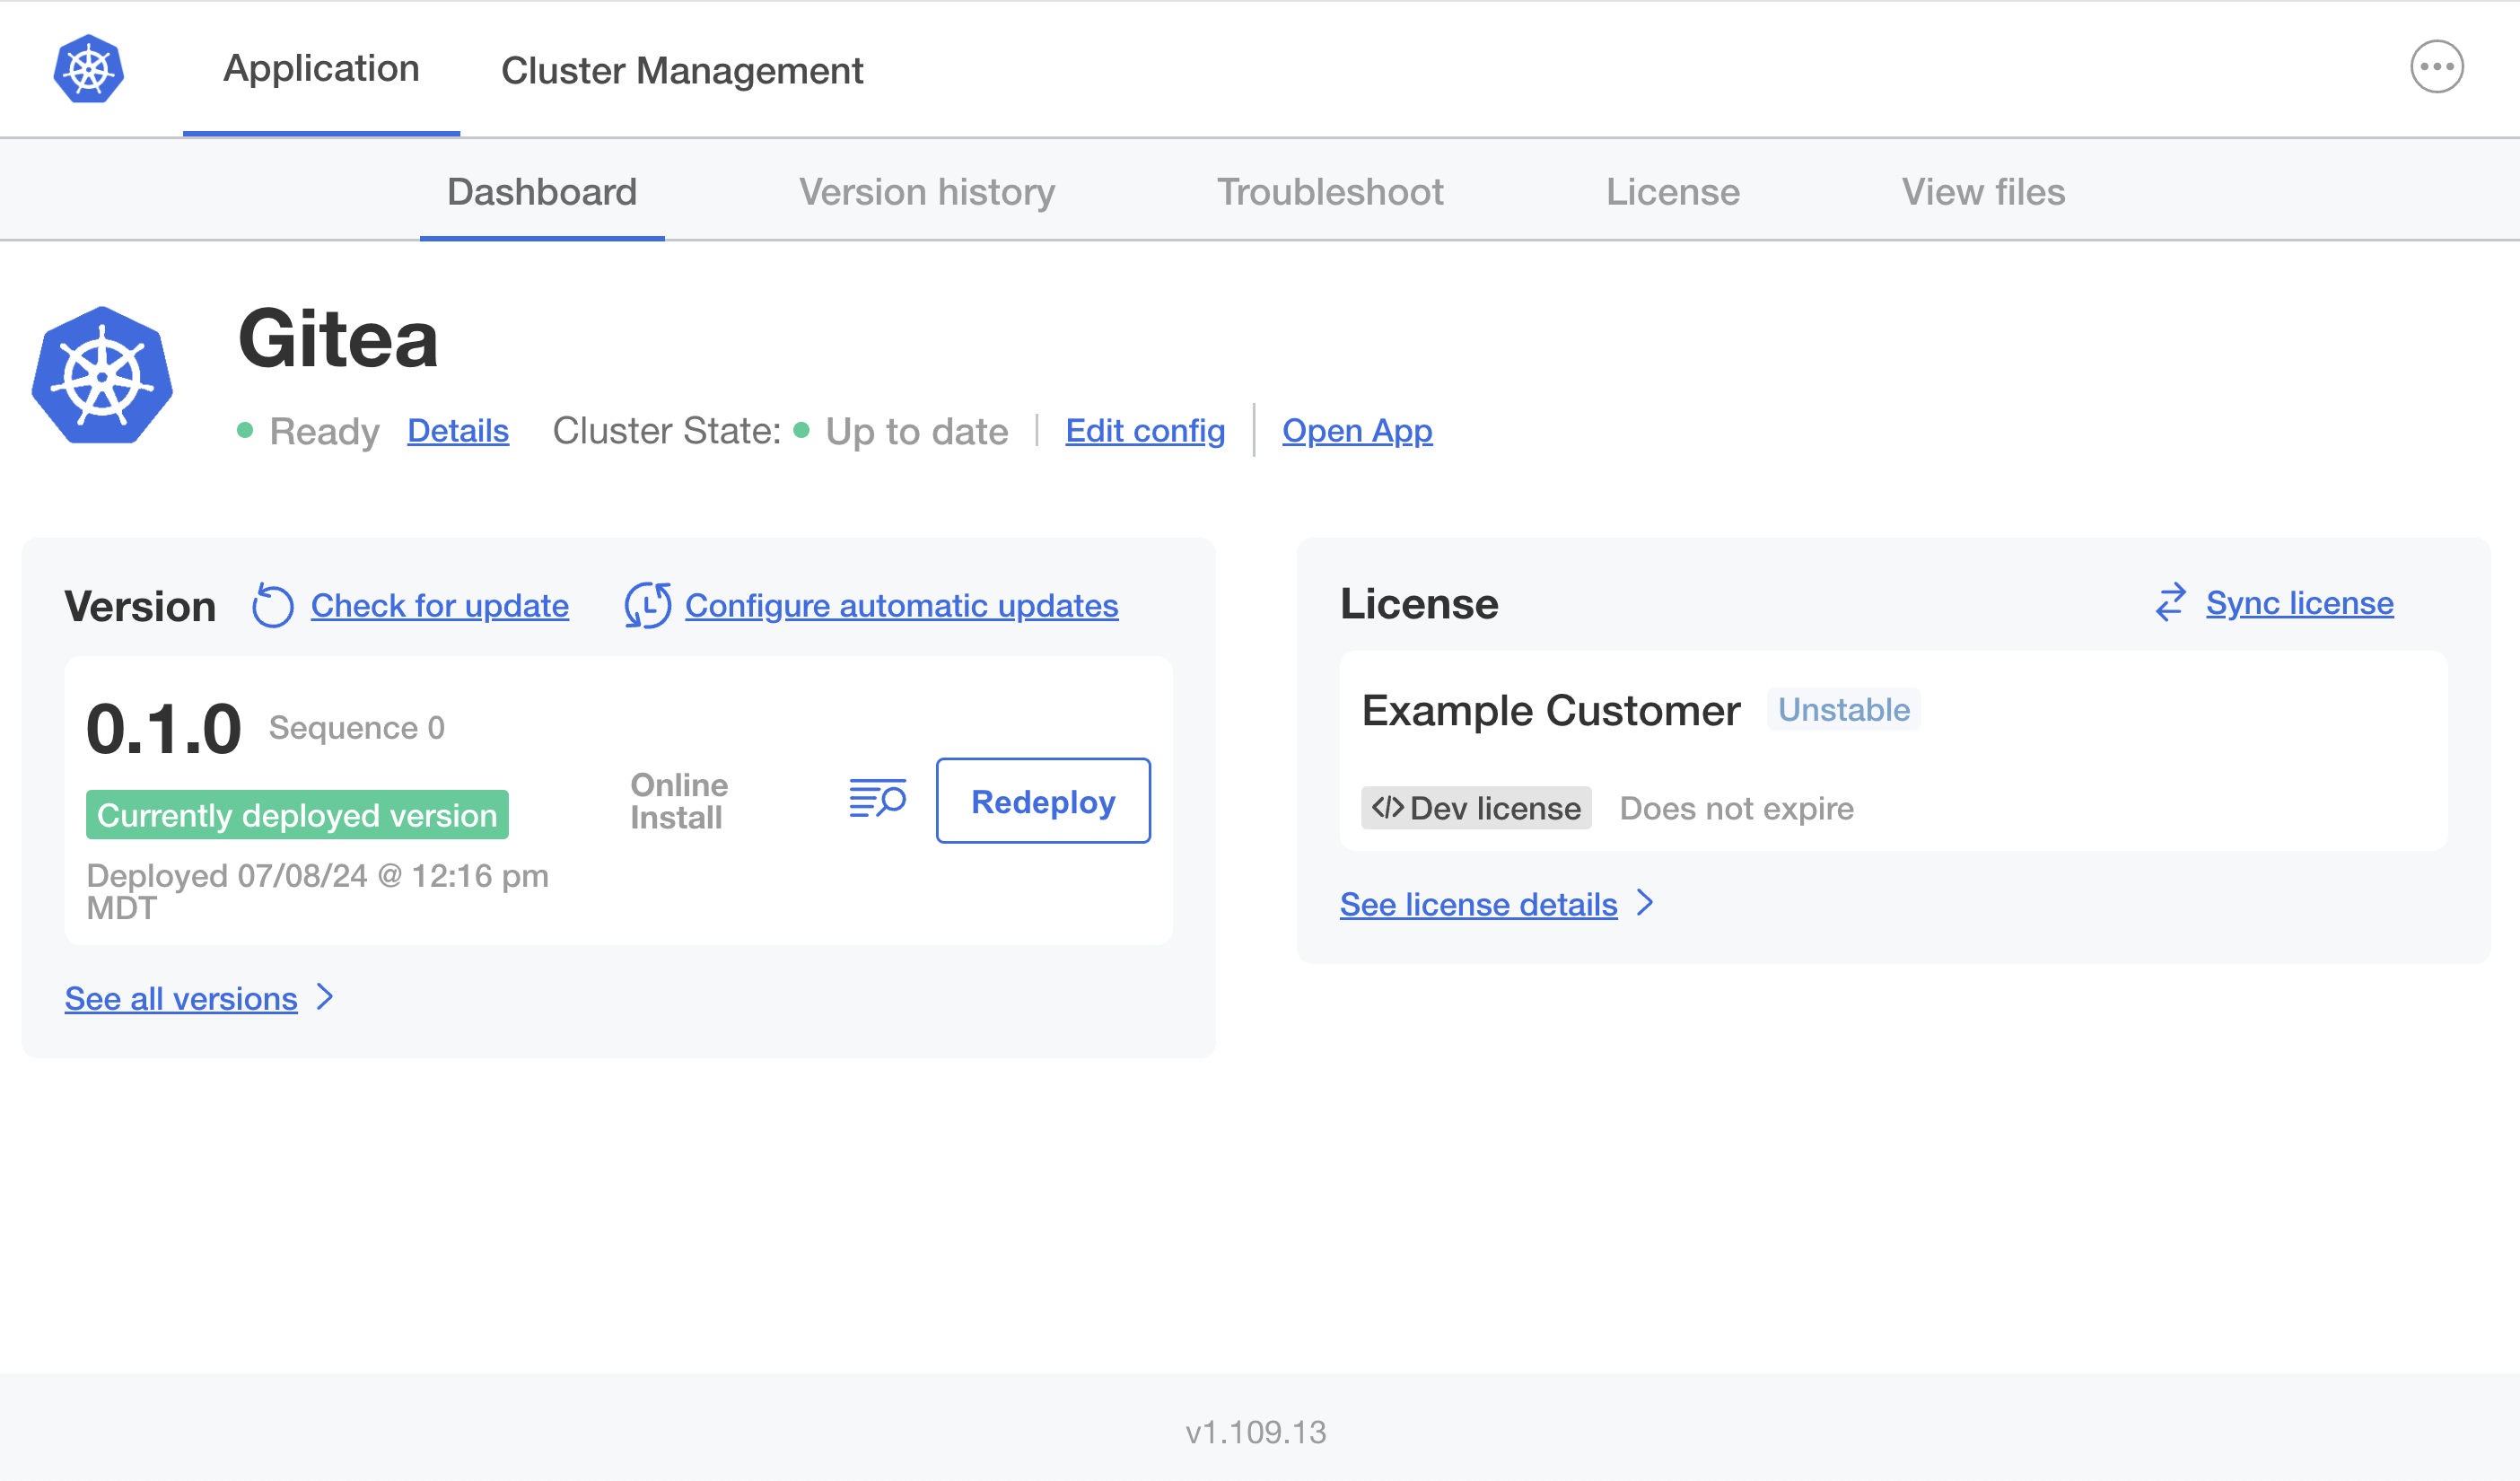
Task: Click the automatic updates clock icon
Action: click(647, 605)
